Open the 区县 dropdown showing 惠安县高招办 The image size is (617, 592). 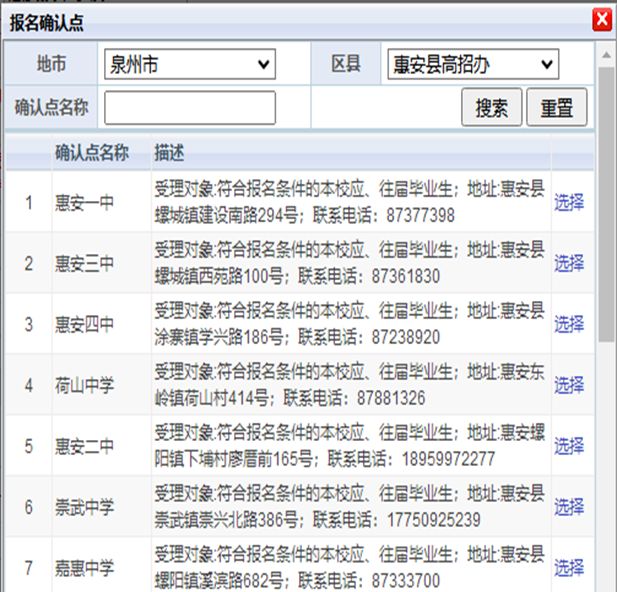pos(472,65)
